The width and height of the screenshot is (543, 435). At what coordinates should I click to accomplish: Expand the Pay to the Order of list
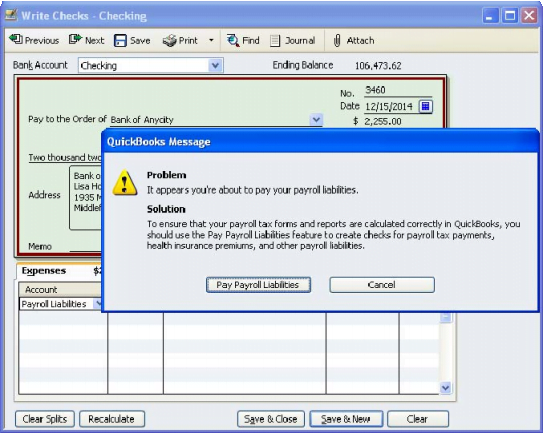click(x=316, y=120)
